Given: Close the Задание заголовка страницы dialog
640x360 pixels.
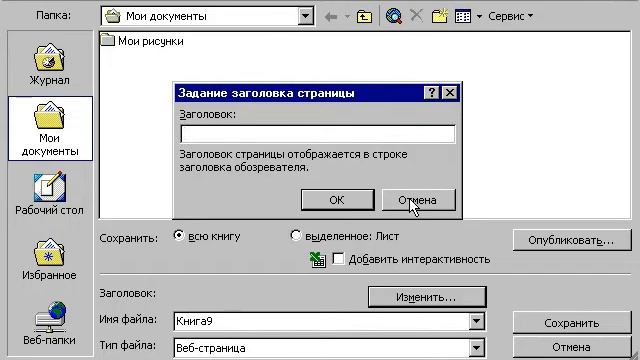Looking at the screenshot, I should click(450, 93).
